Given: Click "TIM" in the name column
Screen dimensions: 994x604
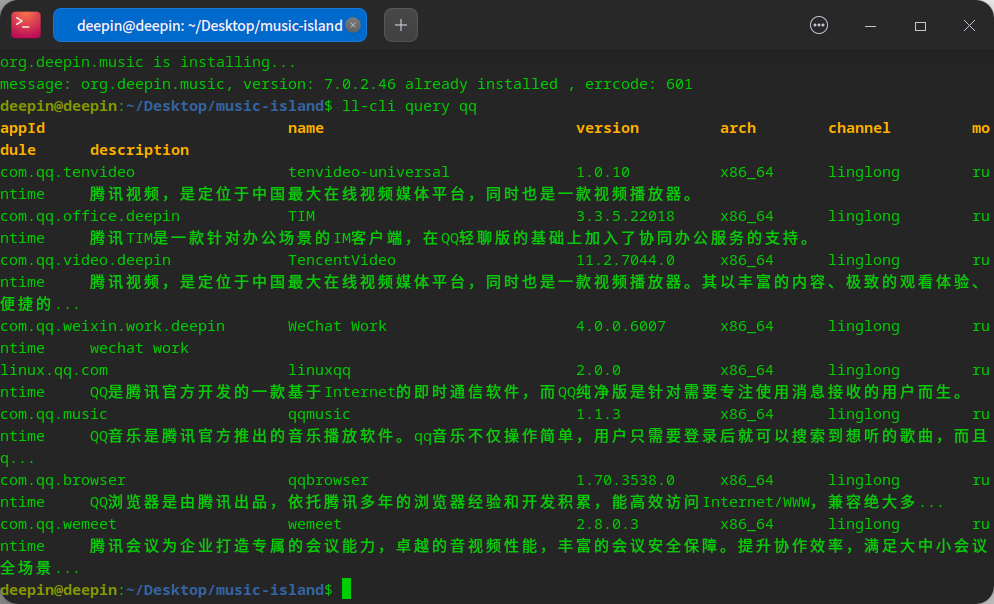Looking at the screenshot, I should (299, 216).
